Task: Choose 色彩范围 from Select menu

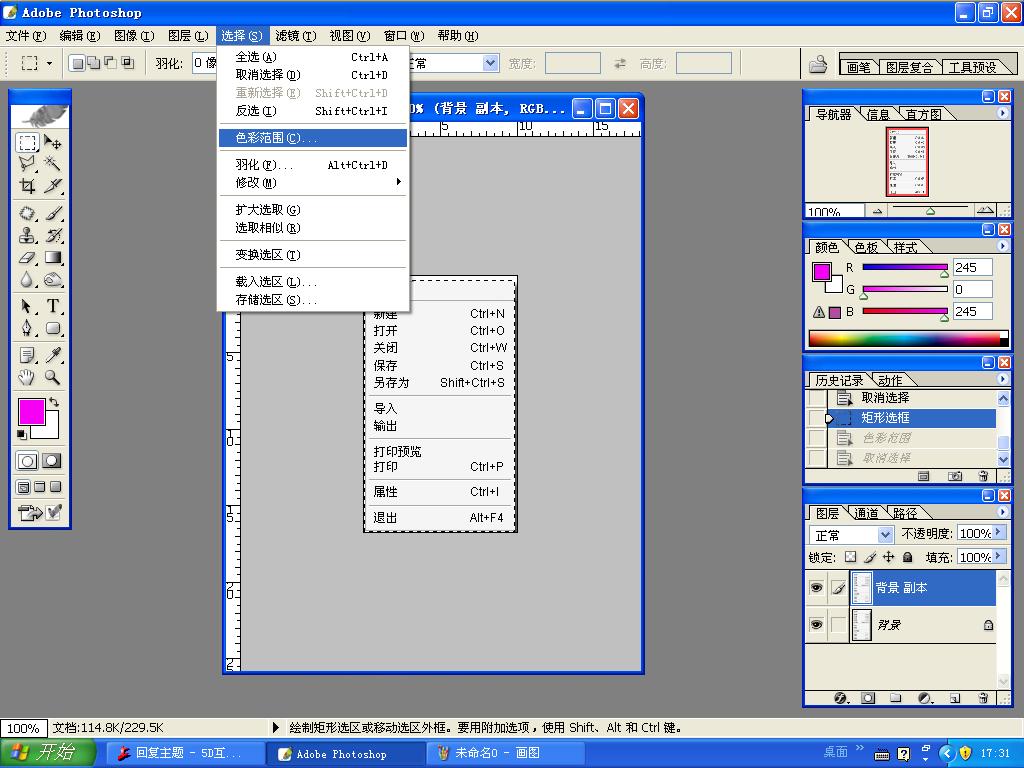Action: (x=313, y=138)
